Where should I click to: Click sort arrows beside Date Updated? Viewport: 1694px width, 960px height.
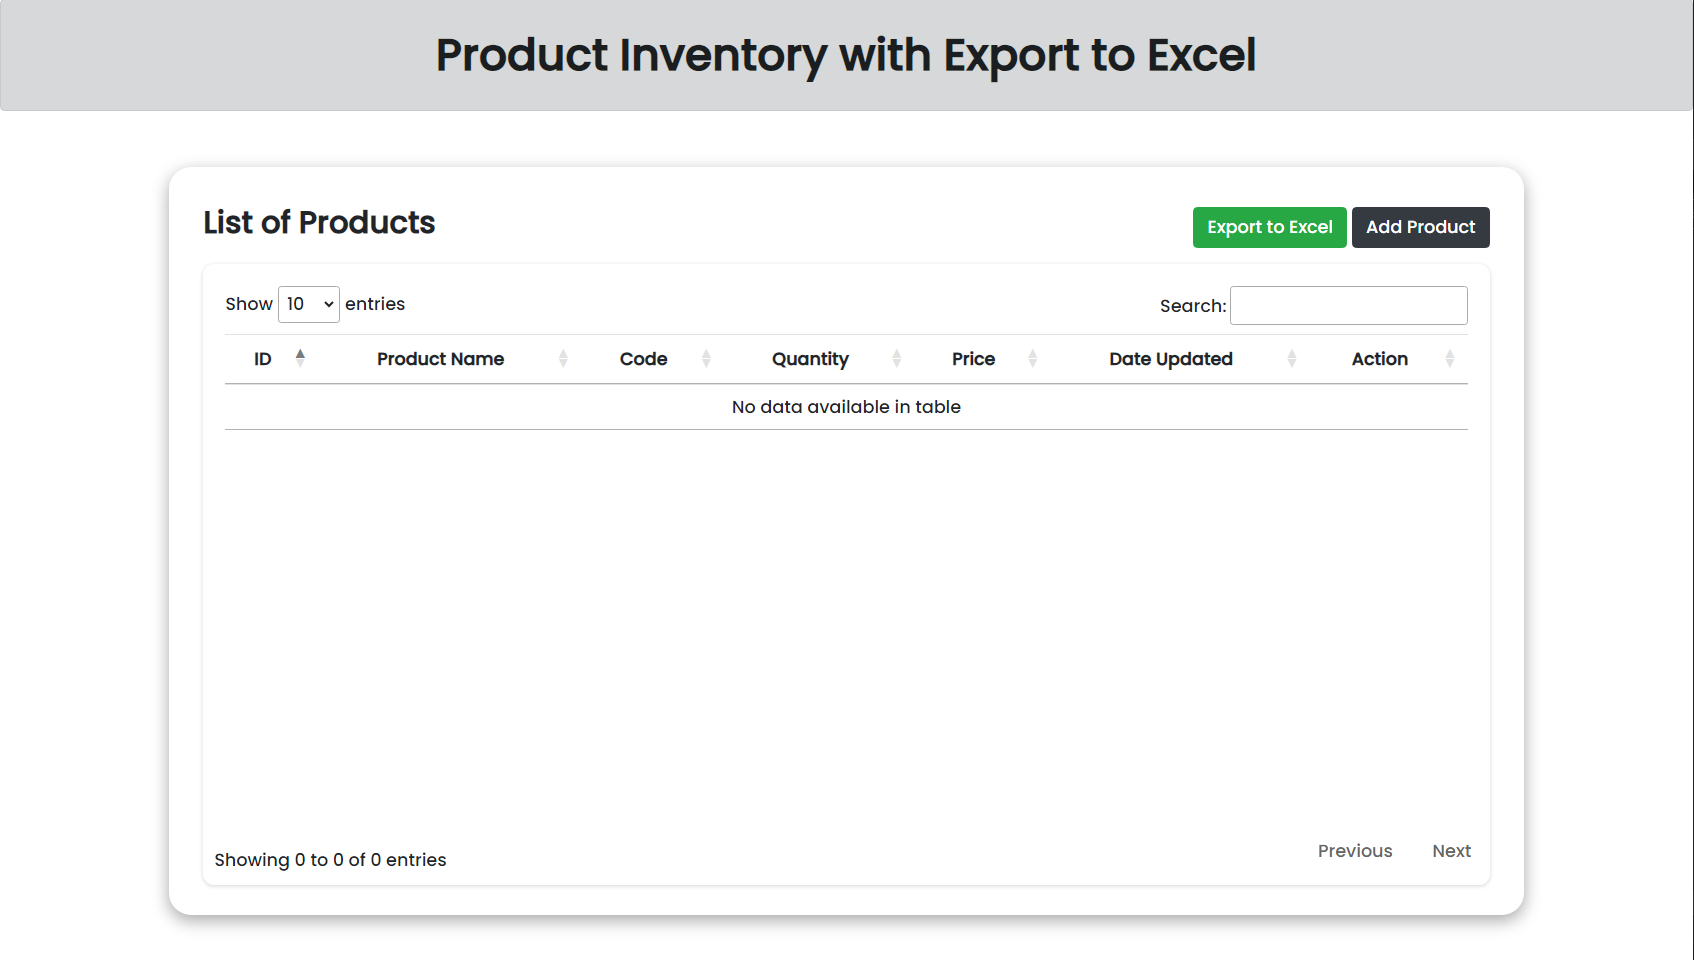pos(1292,358)
